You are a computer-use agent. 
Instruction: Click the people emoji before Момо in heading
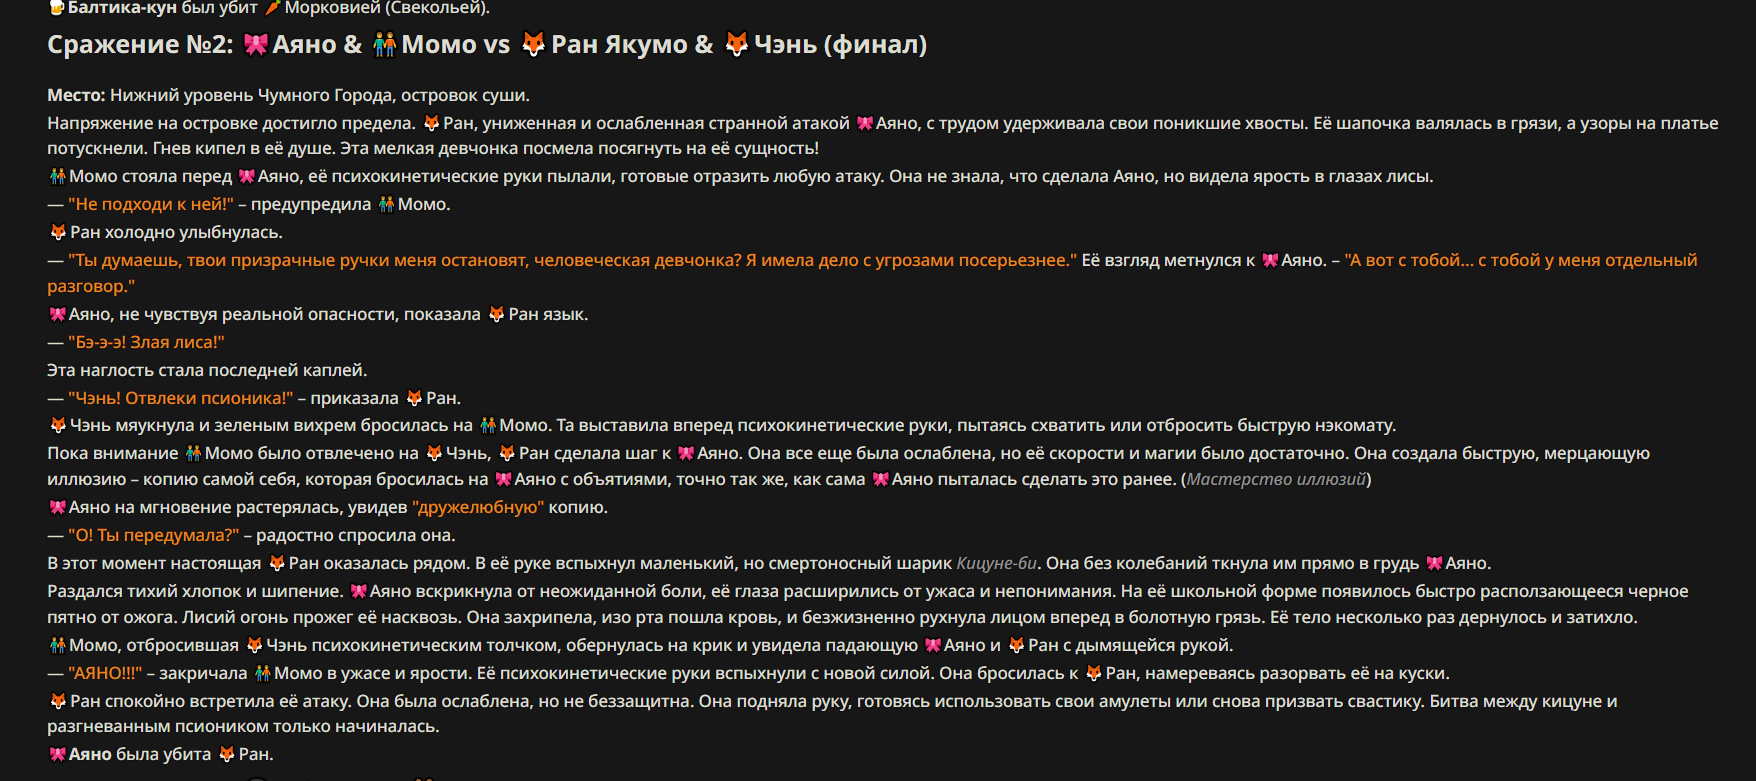click(x=385, y=45)
